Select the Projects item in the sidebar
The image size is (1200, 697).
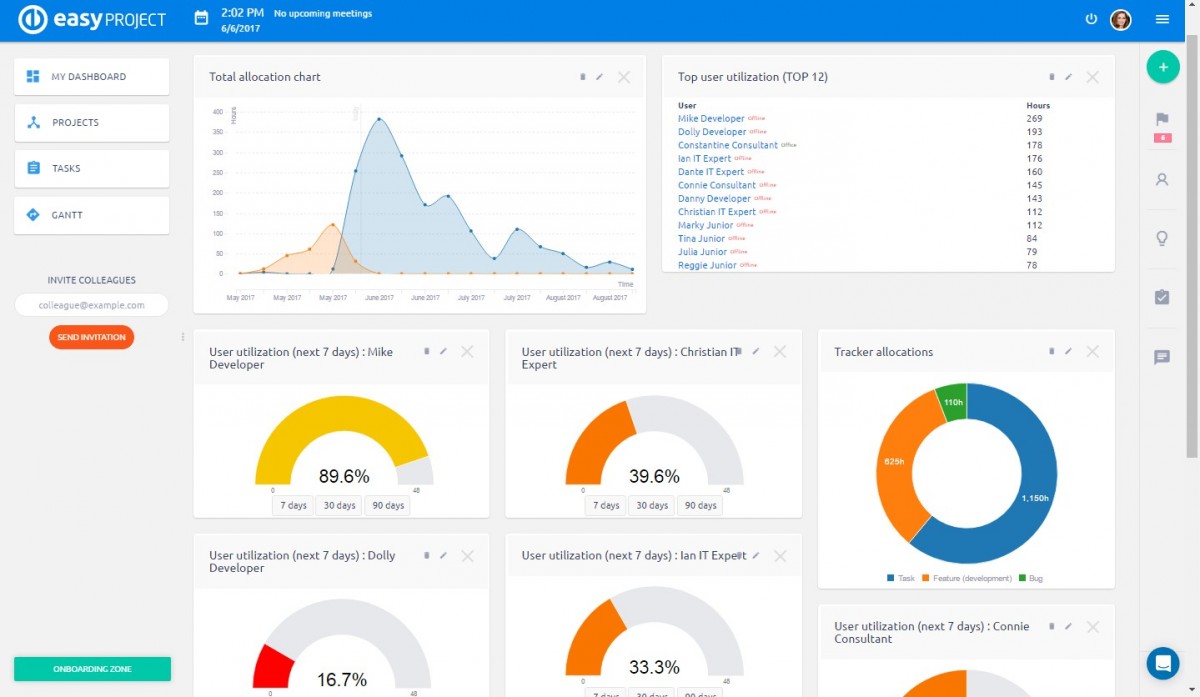tap(91, 122)
